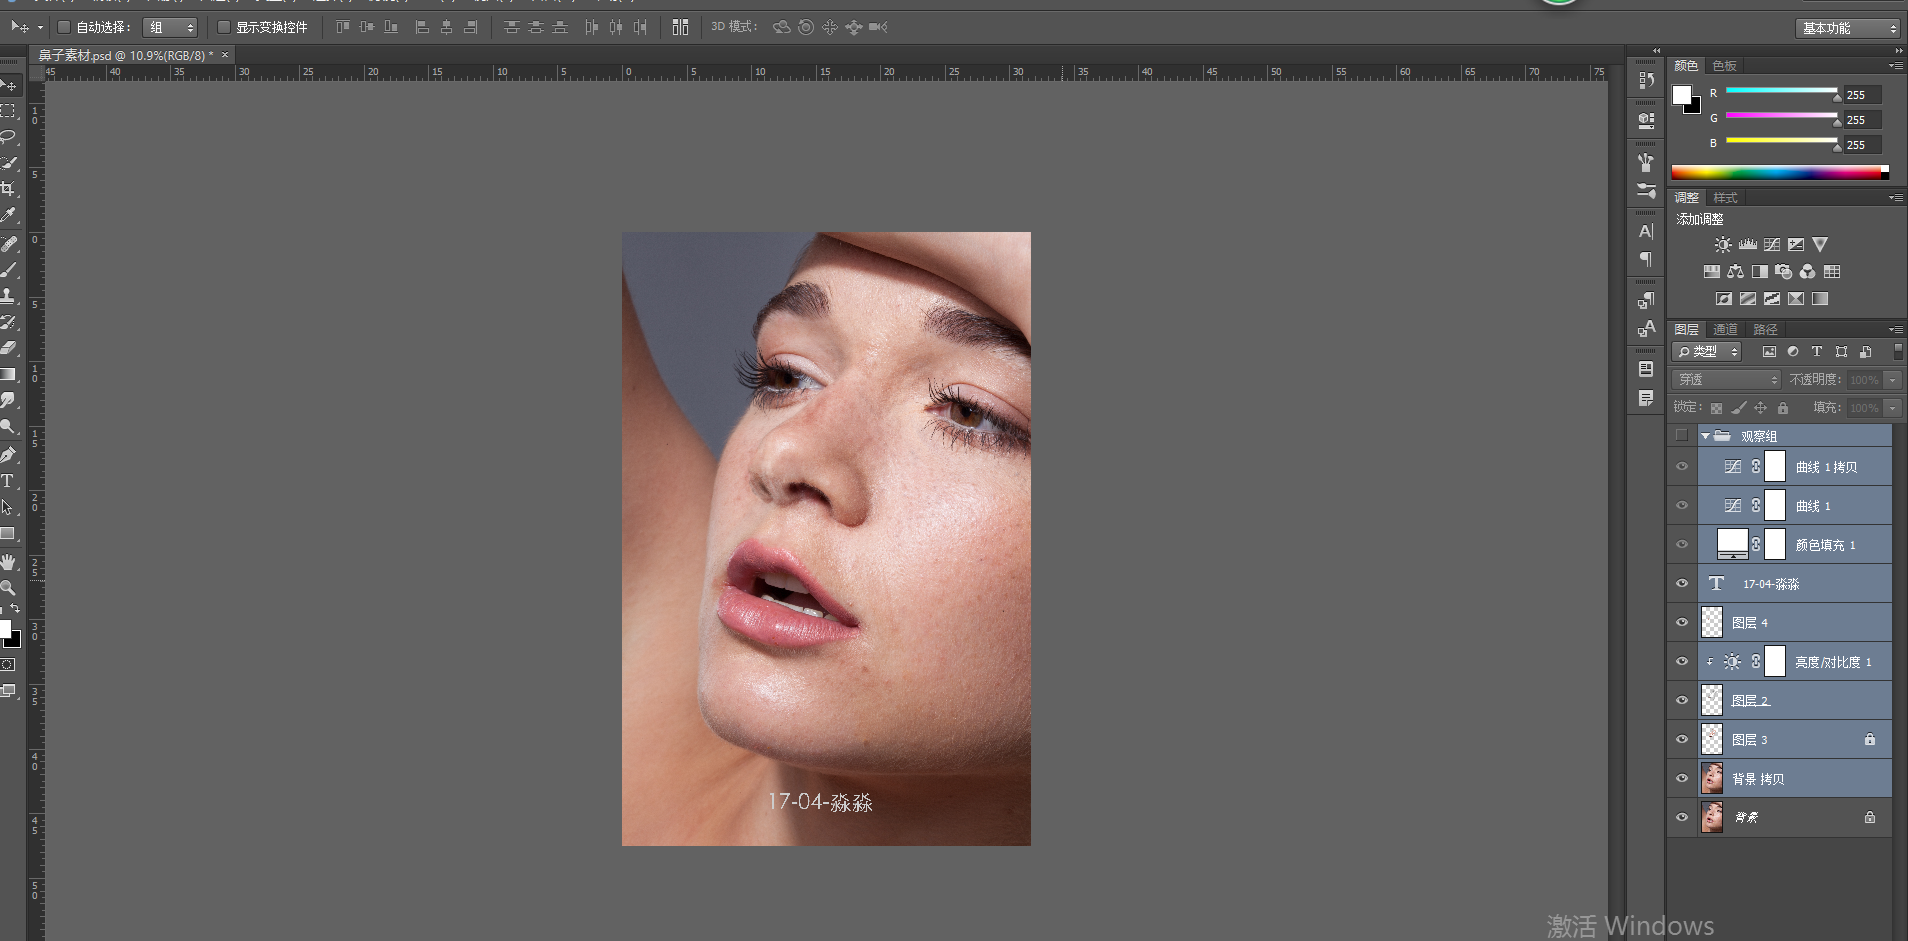Open the History panel icon
This screenshot has height=941, width=1908.
tap(1646, 80)
